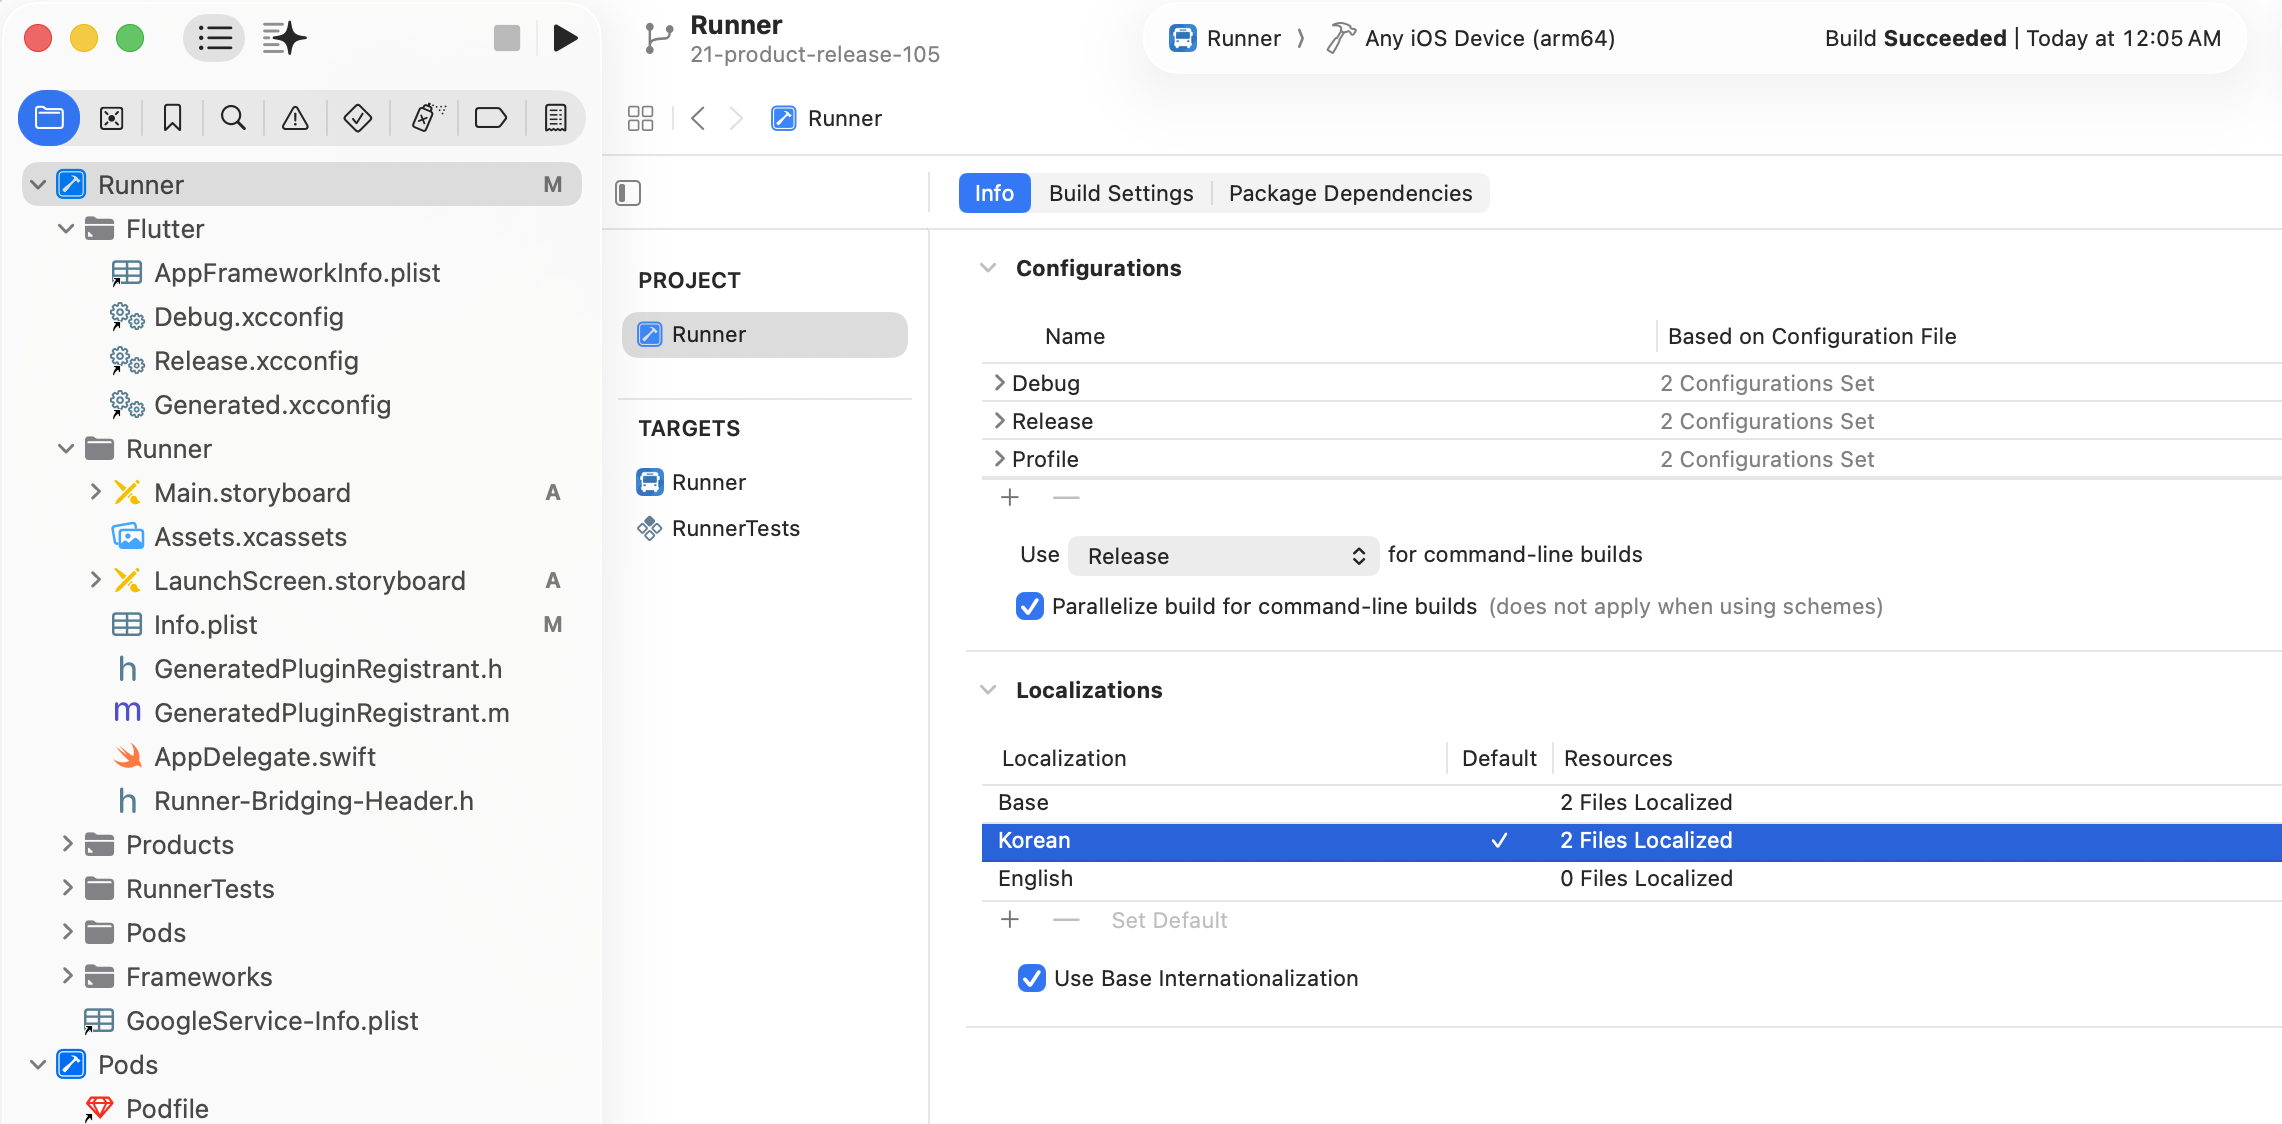The height and width of the screenshot is (1124, 2282).
Task: Add a new localization with plus button
Action: (x=1010, y=920)
